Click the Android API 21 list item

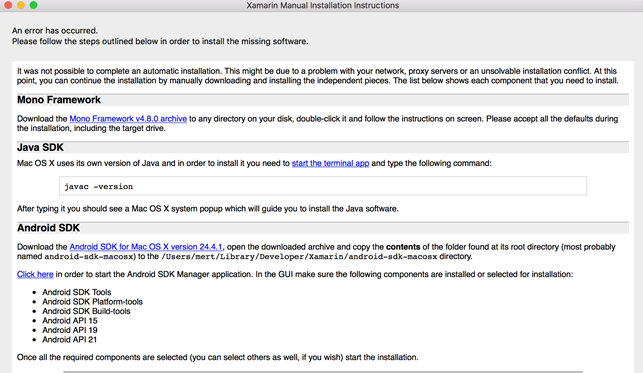point(69,339)
